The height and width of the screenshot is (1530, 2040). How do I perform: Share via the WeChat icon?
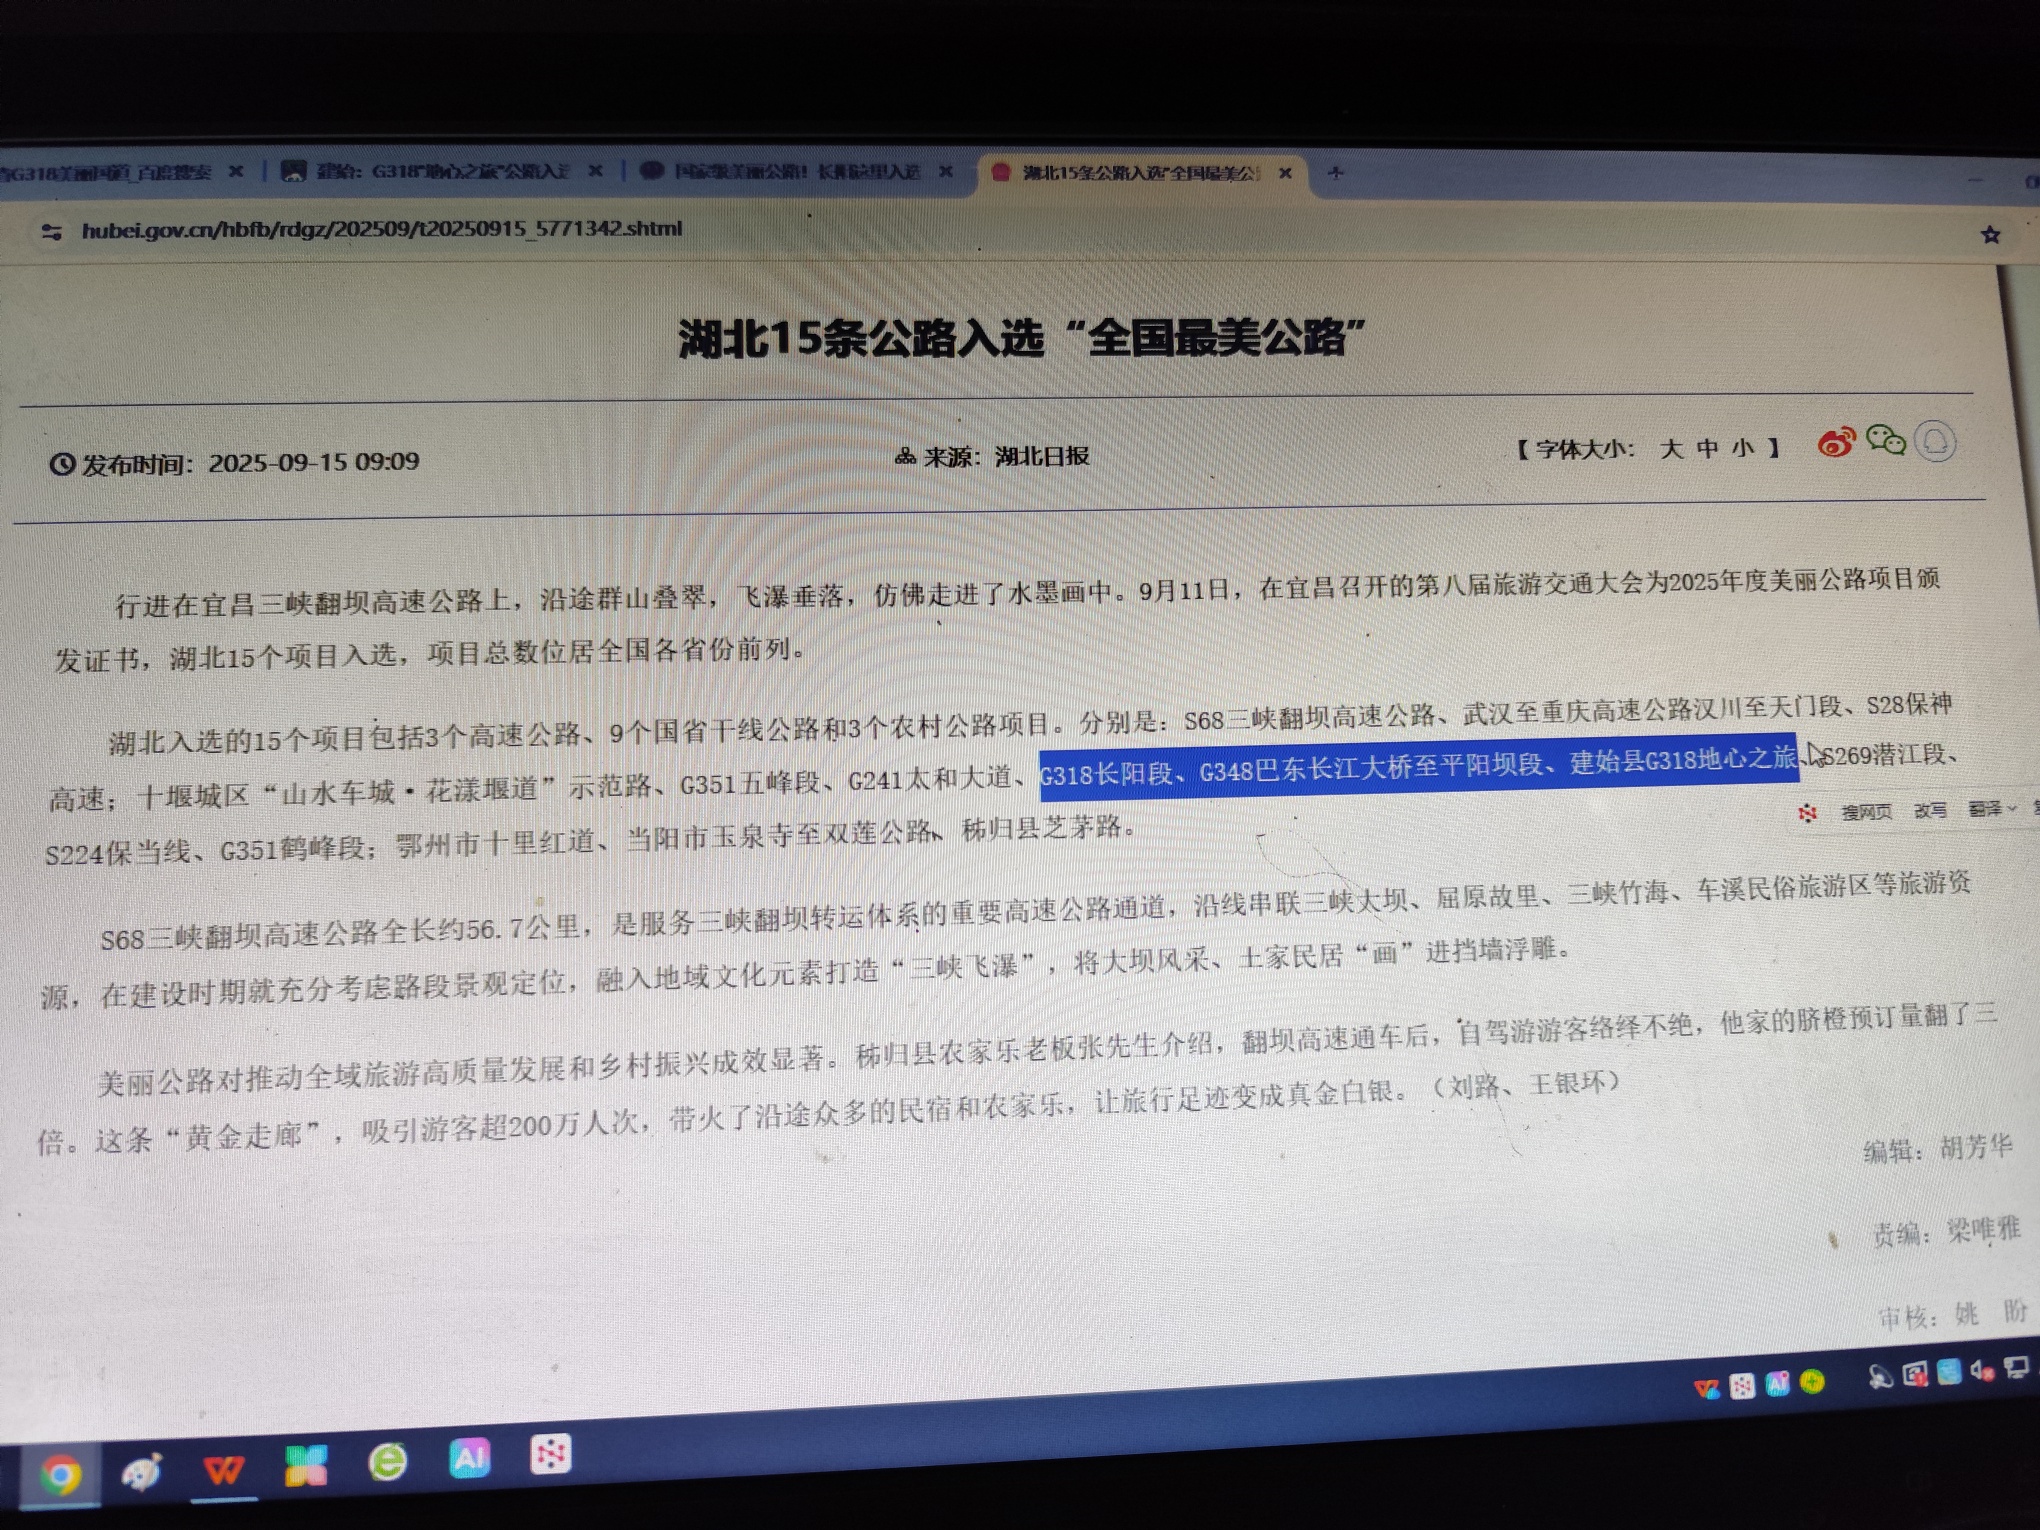pyautogui.click(x=1886, y=440)
